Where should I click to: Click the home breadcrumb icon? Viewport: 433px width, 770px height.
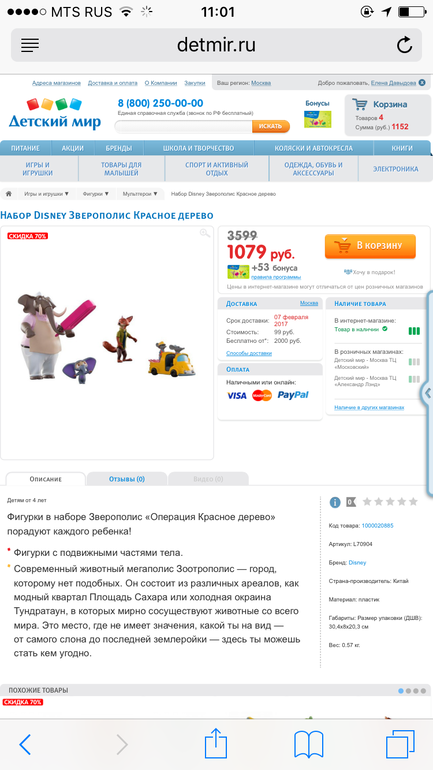coord(8,194)
